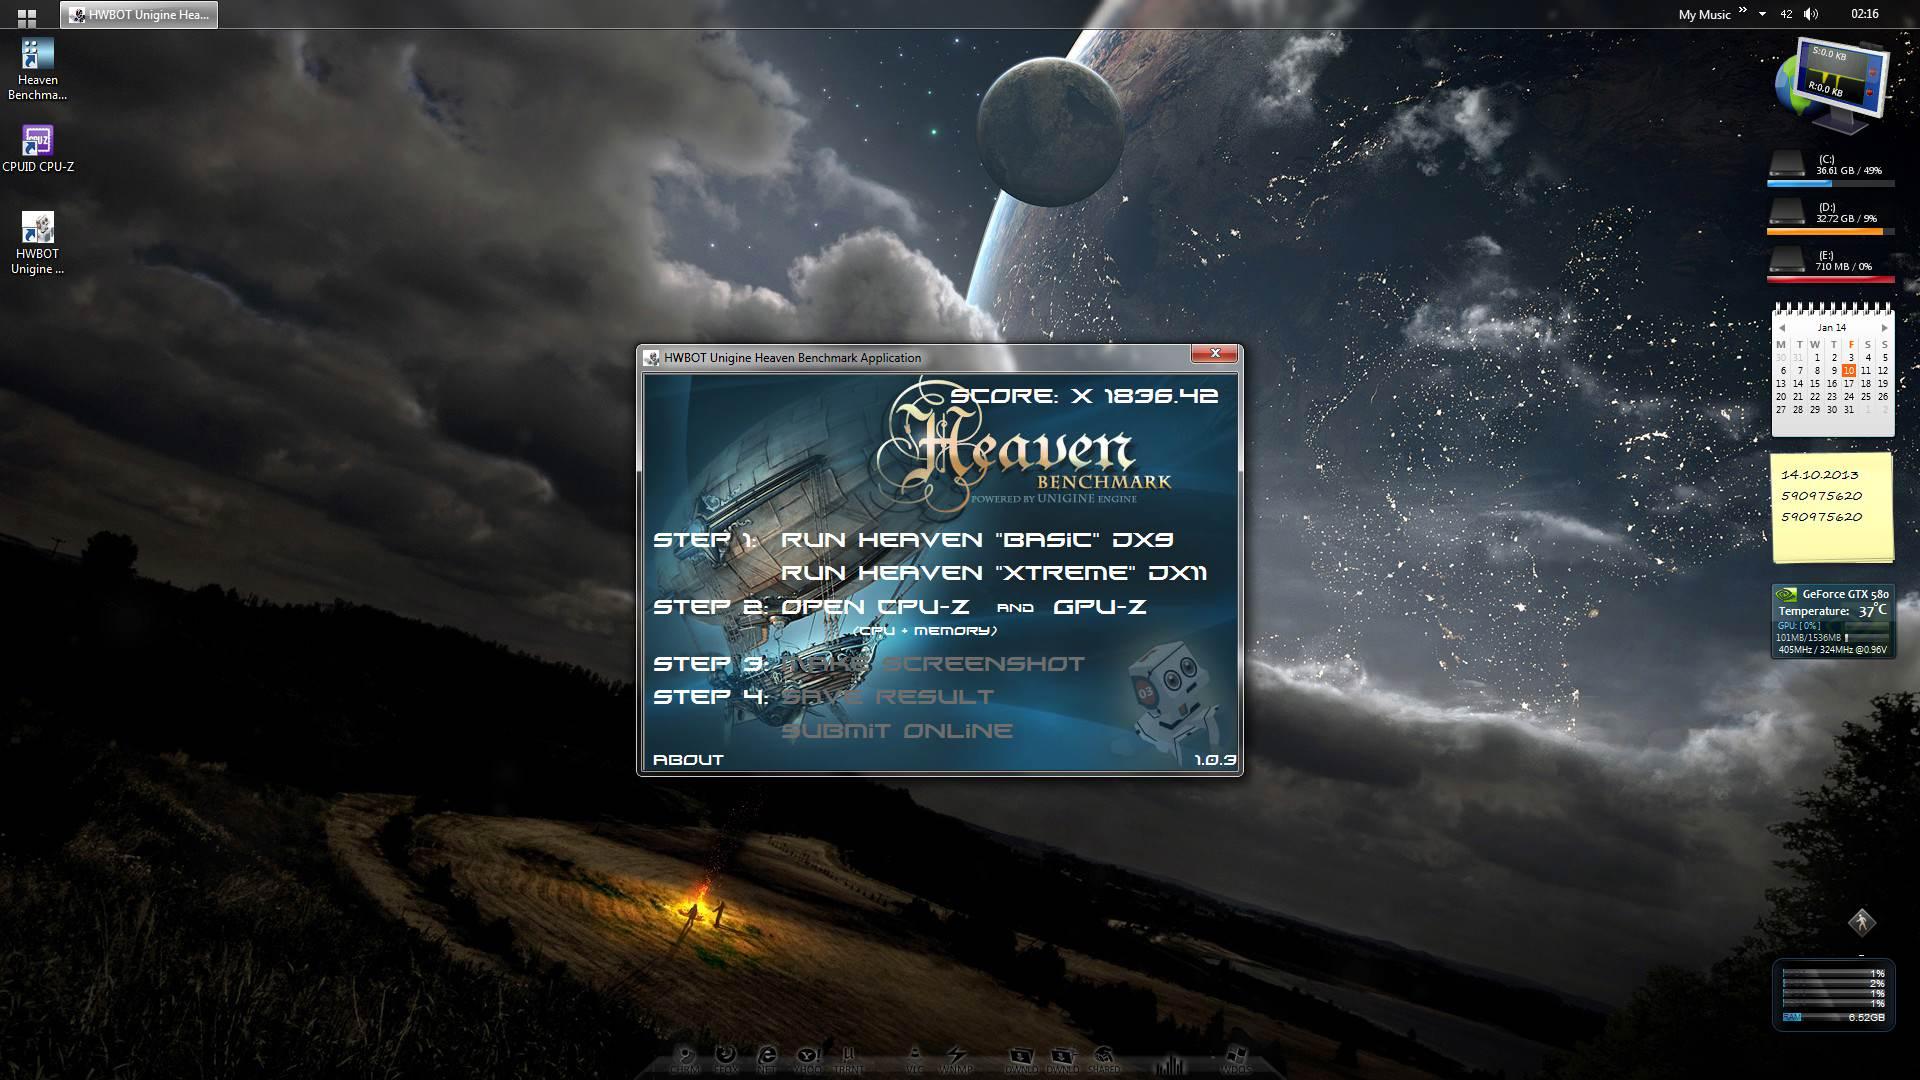1920x1080 pixels.
Task: Launch Yahoo from the bottom dock
Action: [808, 1059]
